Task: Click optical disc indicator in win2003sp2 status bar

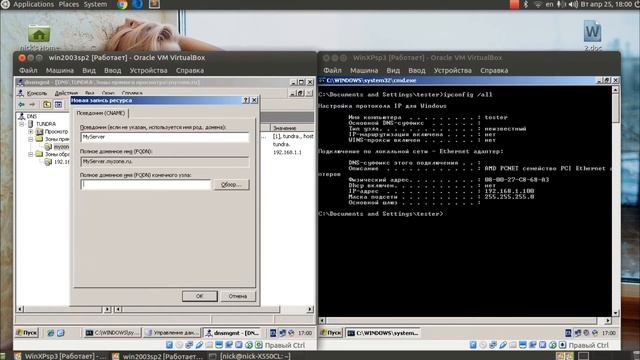Action: (179, 345)
